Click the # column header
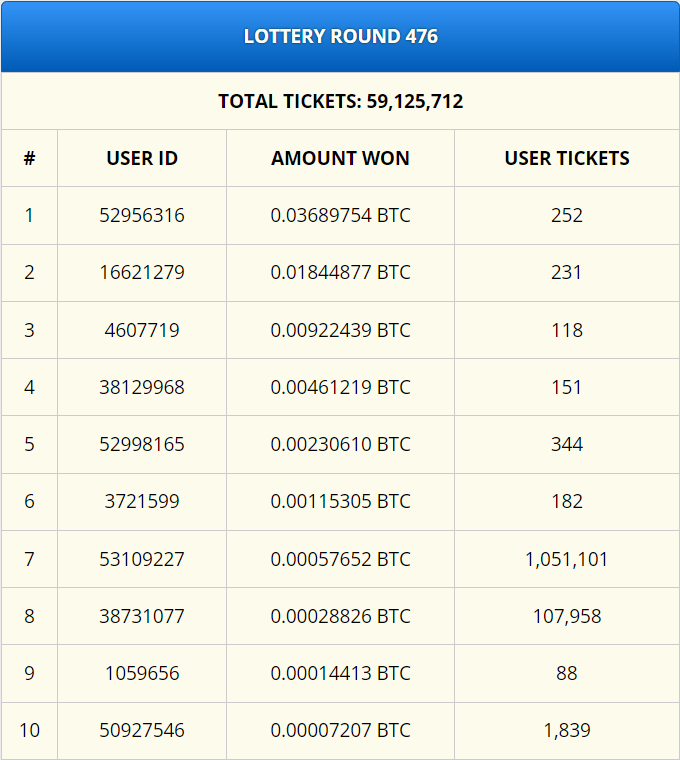Viewport: 680px width, 760px height. point(29,158)
